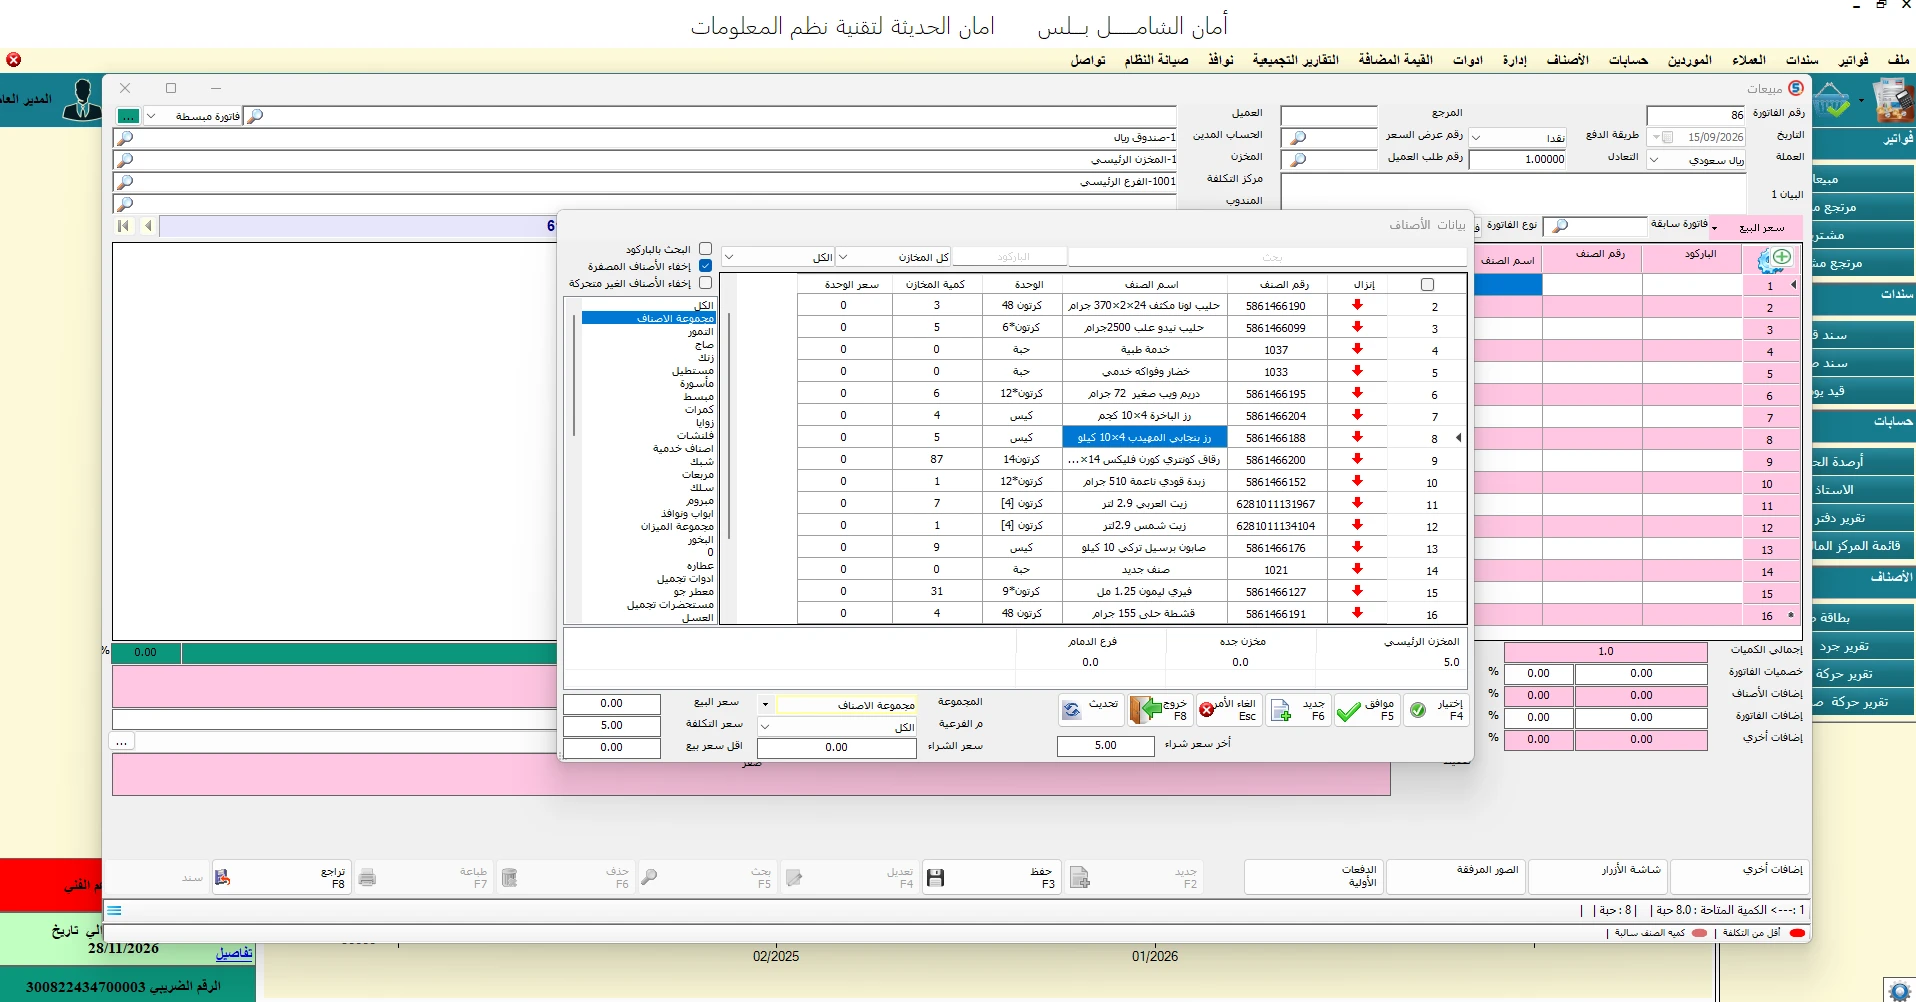Open كل المخازن warehouses dropdown

[x=842, y=257]
